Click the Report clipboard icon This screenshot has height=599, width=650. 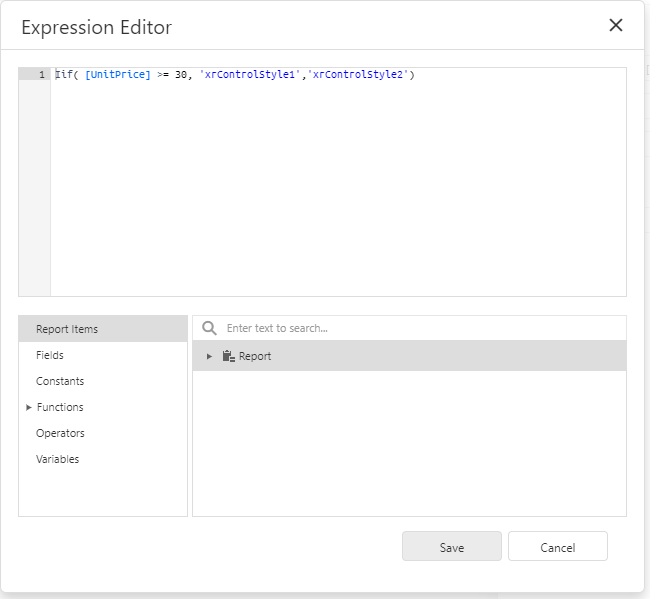(228, 356)
